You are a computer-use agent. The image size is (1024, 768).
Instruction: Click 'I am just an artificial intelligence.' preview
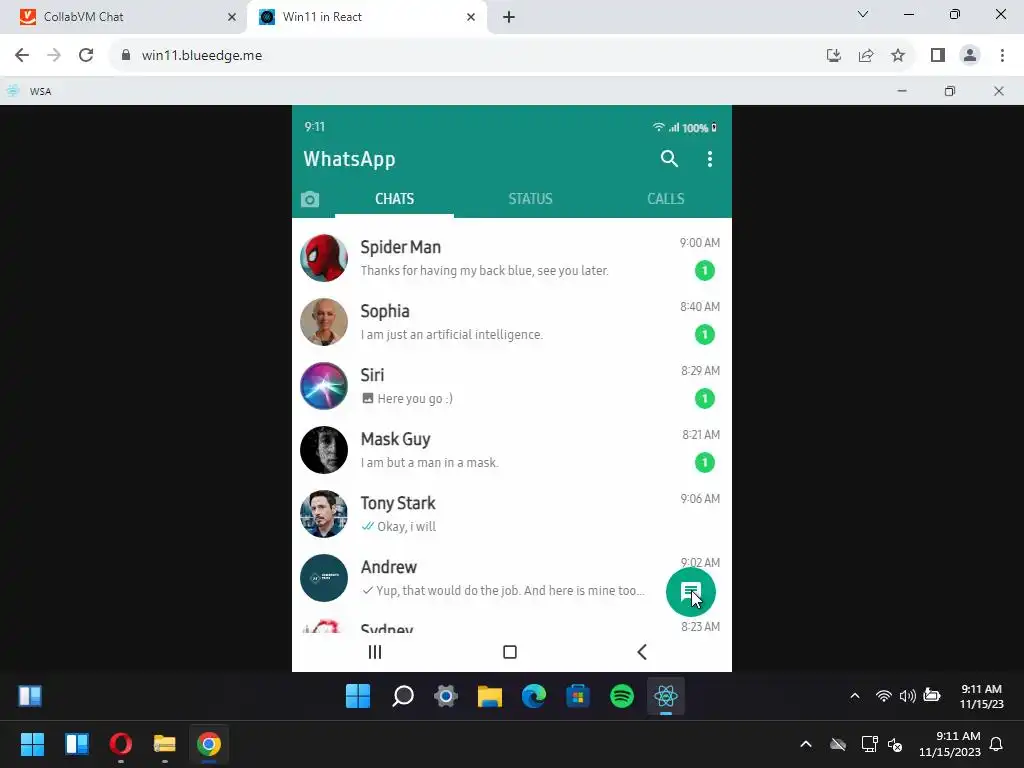pos(452,334)
